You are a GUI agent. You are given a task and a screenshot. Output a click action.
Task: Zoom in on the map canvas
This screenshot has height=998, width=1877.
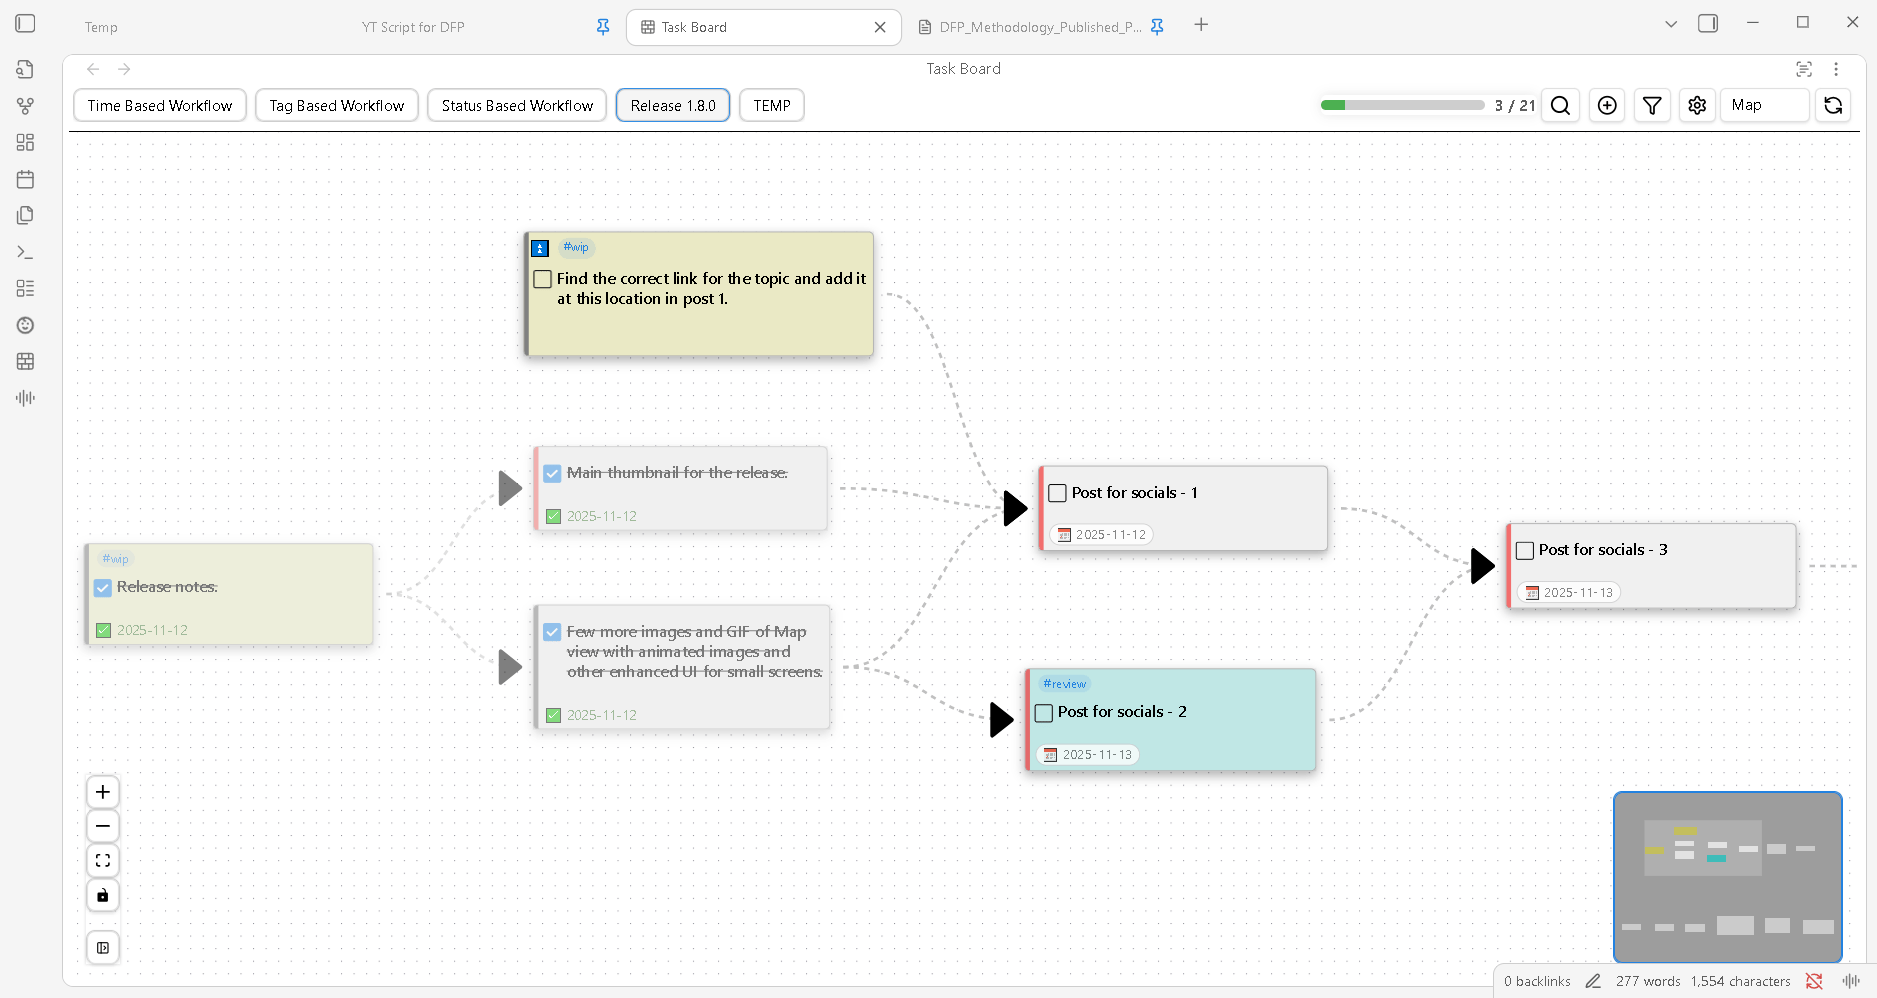tap(103, 793)
